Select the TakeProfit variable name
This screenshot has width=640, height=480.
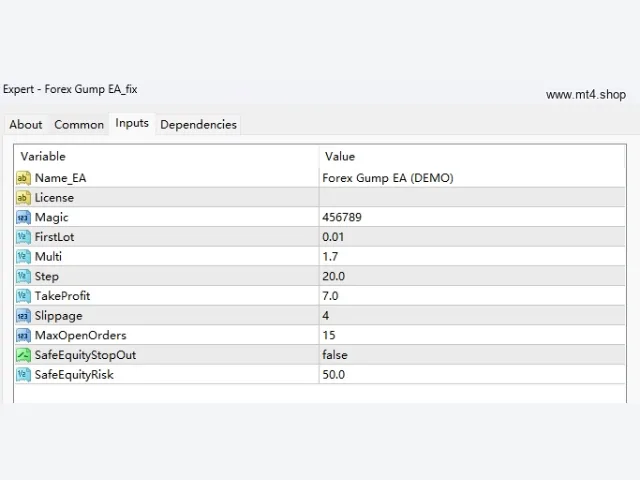tap(62, 296)
